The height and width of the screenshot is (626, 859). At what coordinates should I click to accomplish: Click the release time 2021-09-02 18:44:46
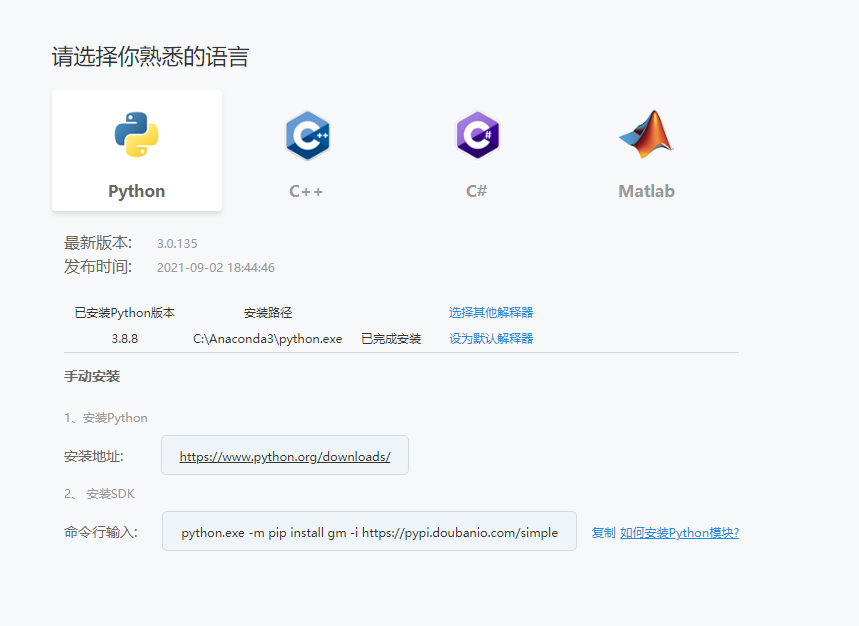(216, 268)
